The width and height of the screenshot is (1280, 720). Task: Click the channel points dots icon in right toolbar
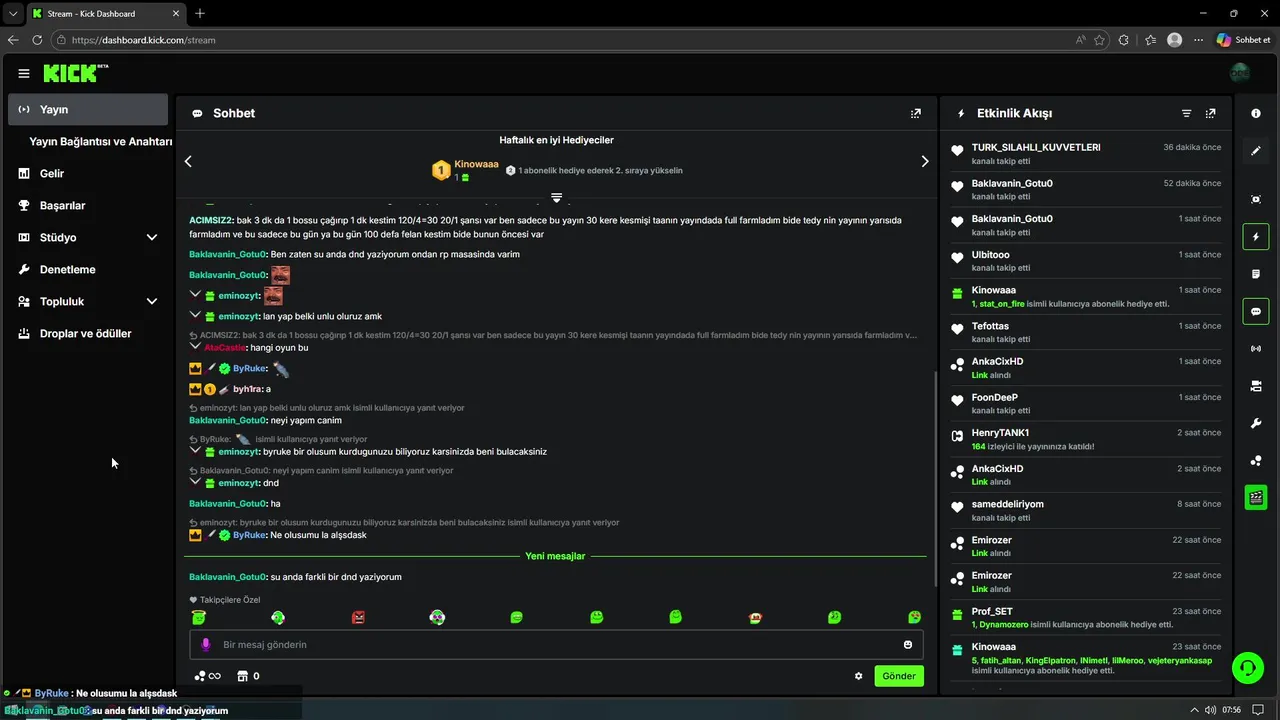pos(1256,460)
